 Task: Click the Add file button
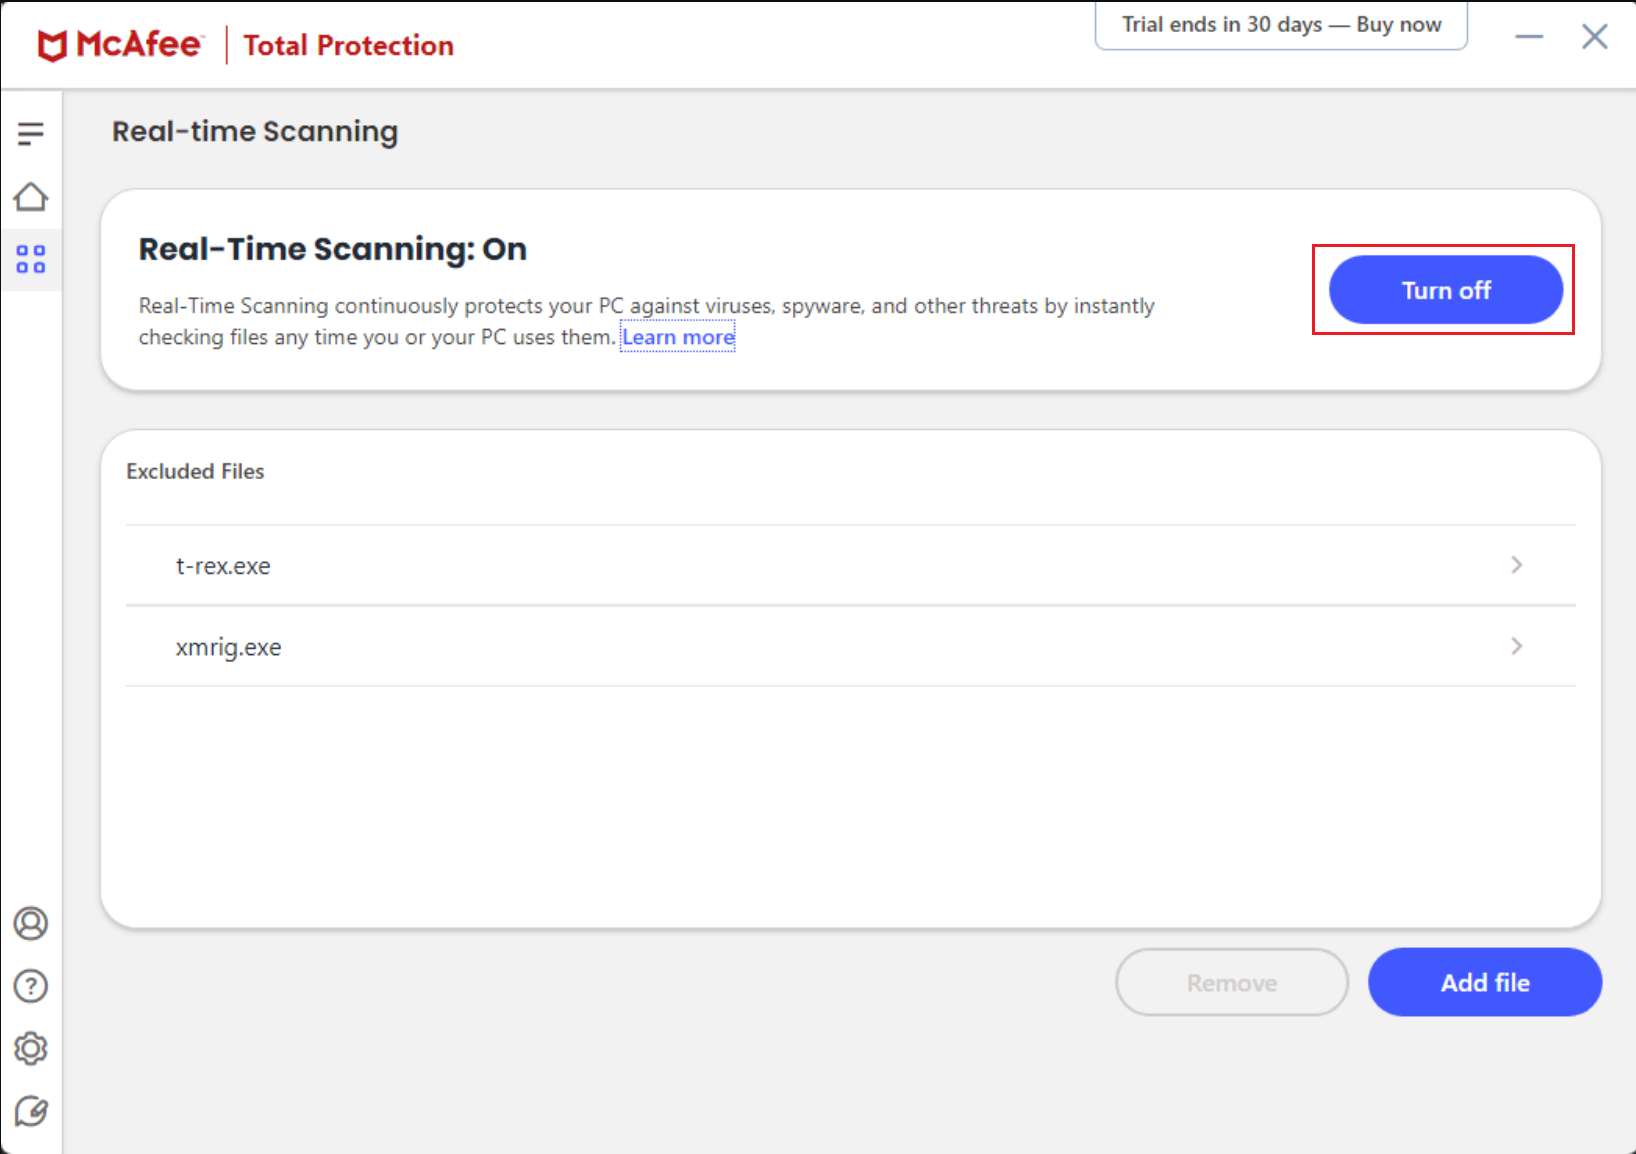[1485, 982]
